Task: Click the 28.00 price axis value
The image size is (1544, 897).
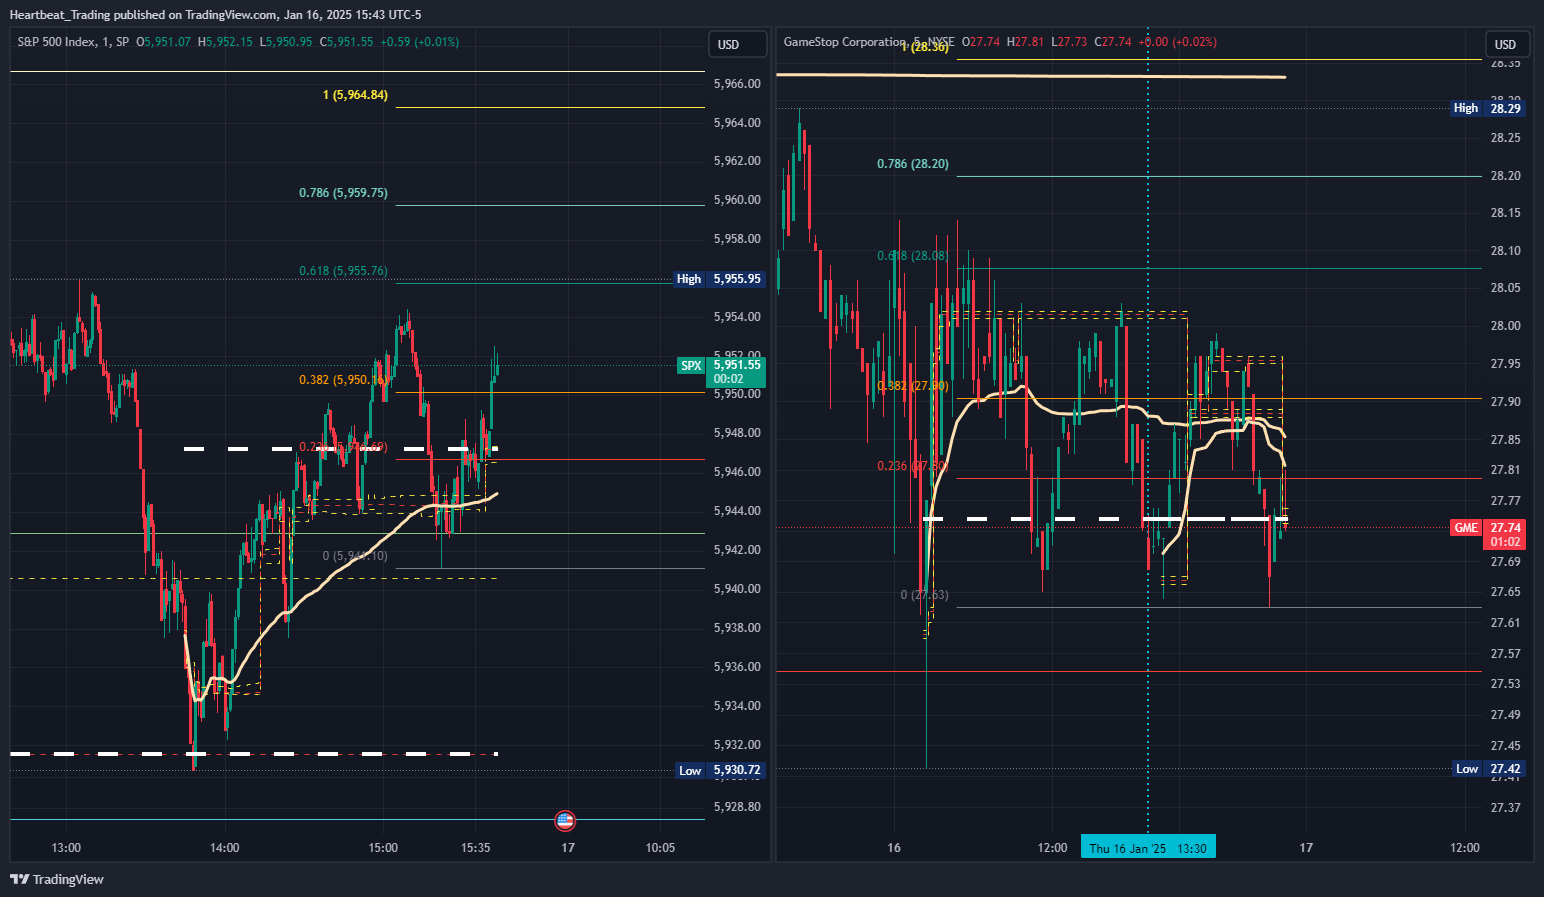Action: coord(1505,326)
